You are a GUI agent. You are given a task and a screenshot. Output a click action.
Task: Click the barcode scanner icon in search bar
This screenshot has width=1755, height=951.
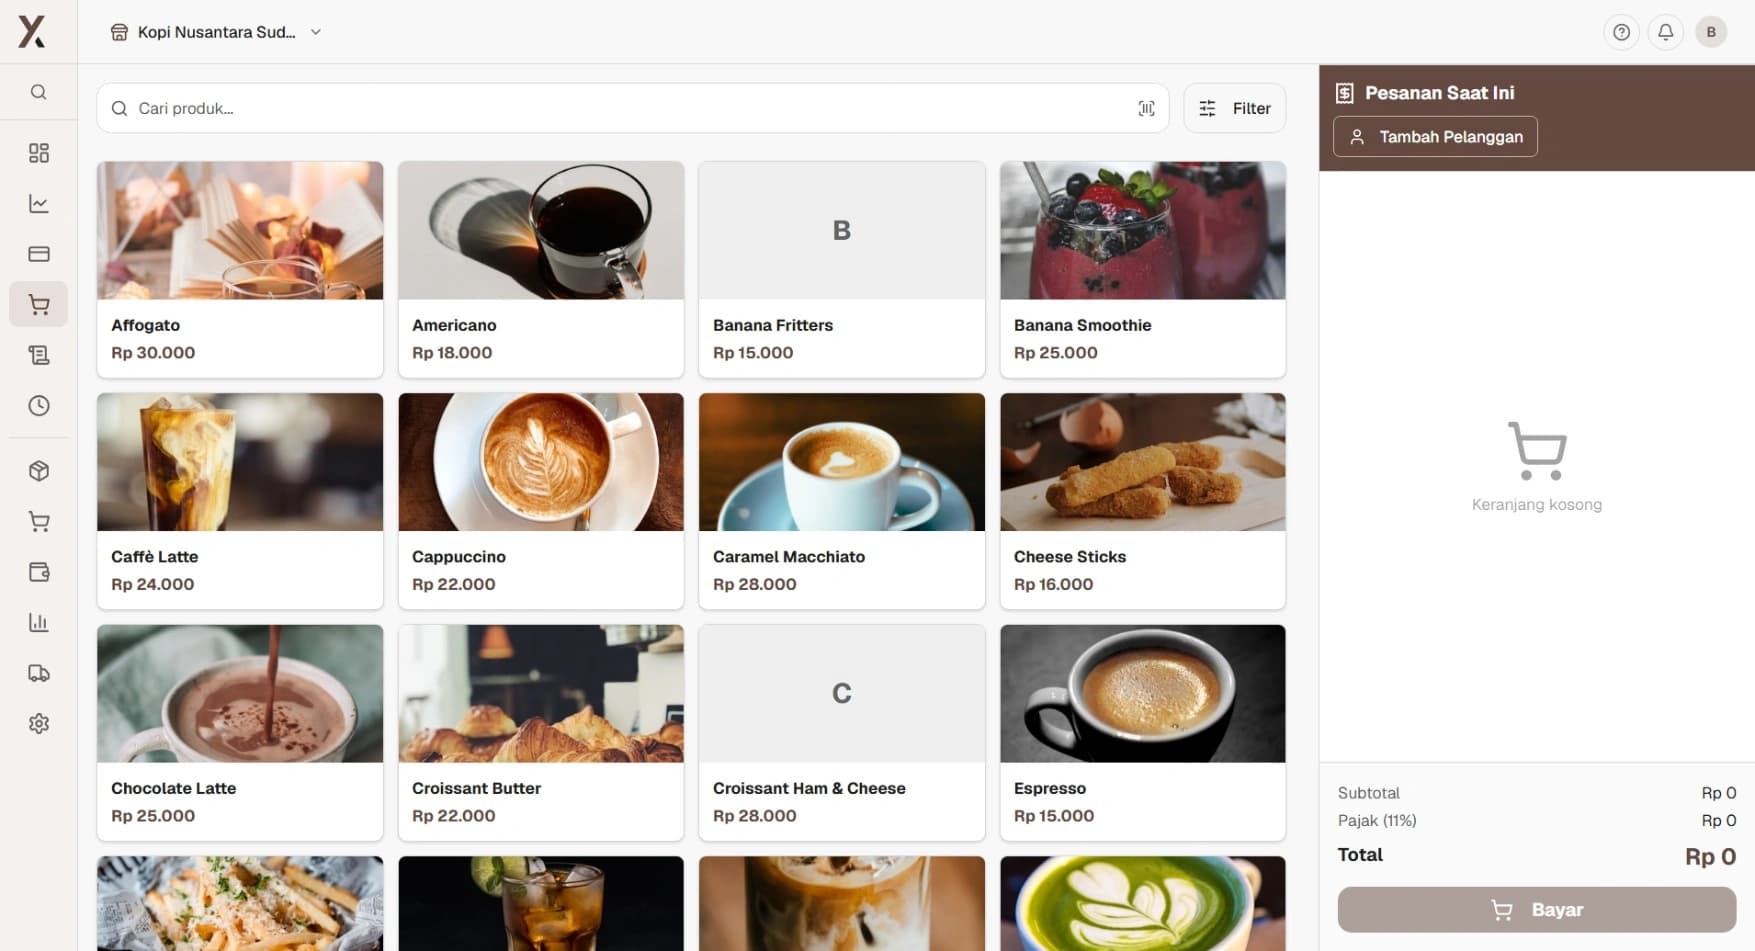coord(1146,109)
